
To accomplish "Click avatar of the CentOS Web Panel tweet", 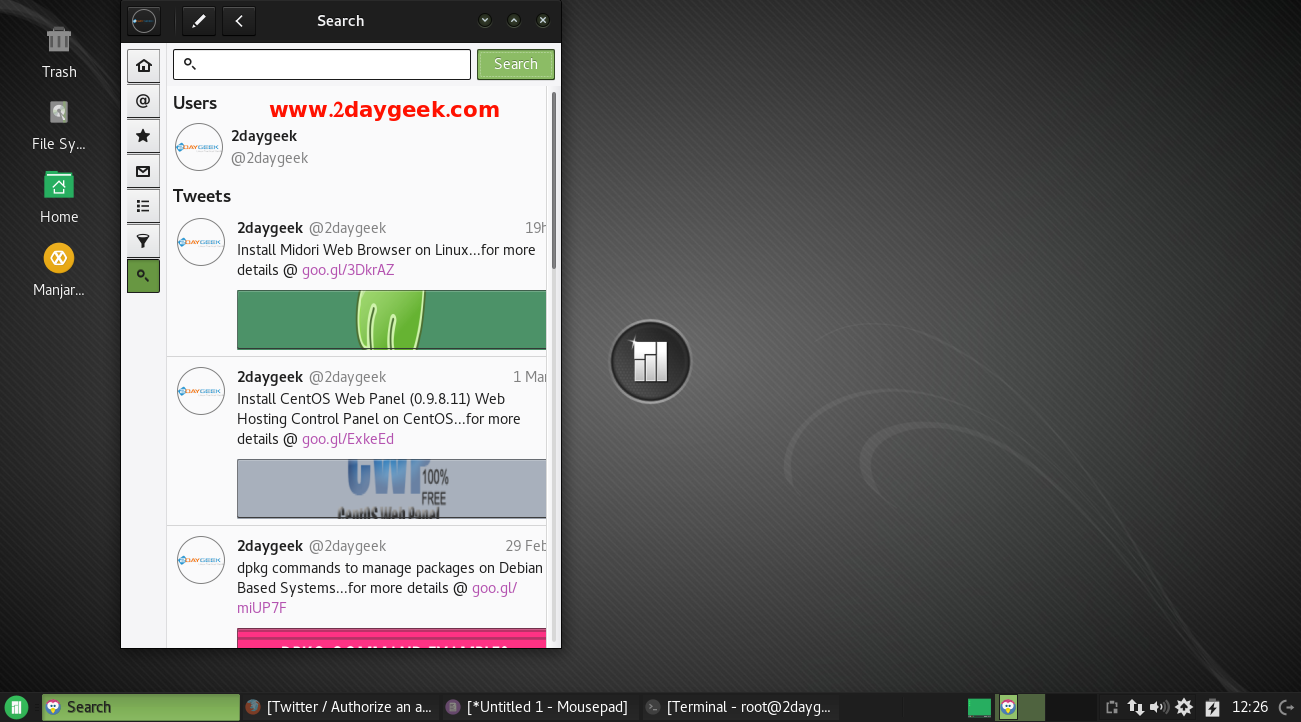I will (x=201, y=391).
